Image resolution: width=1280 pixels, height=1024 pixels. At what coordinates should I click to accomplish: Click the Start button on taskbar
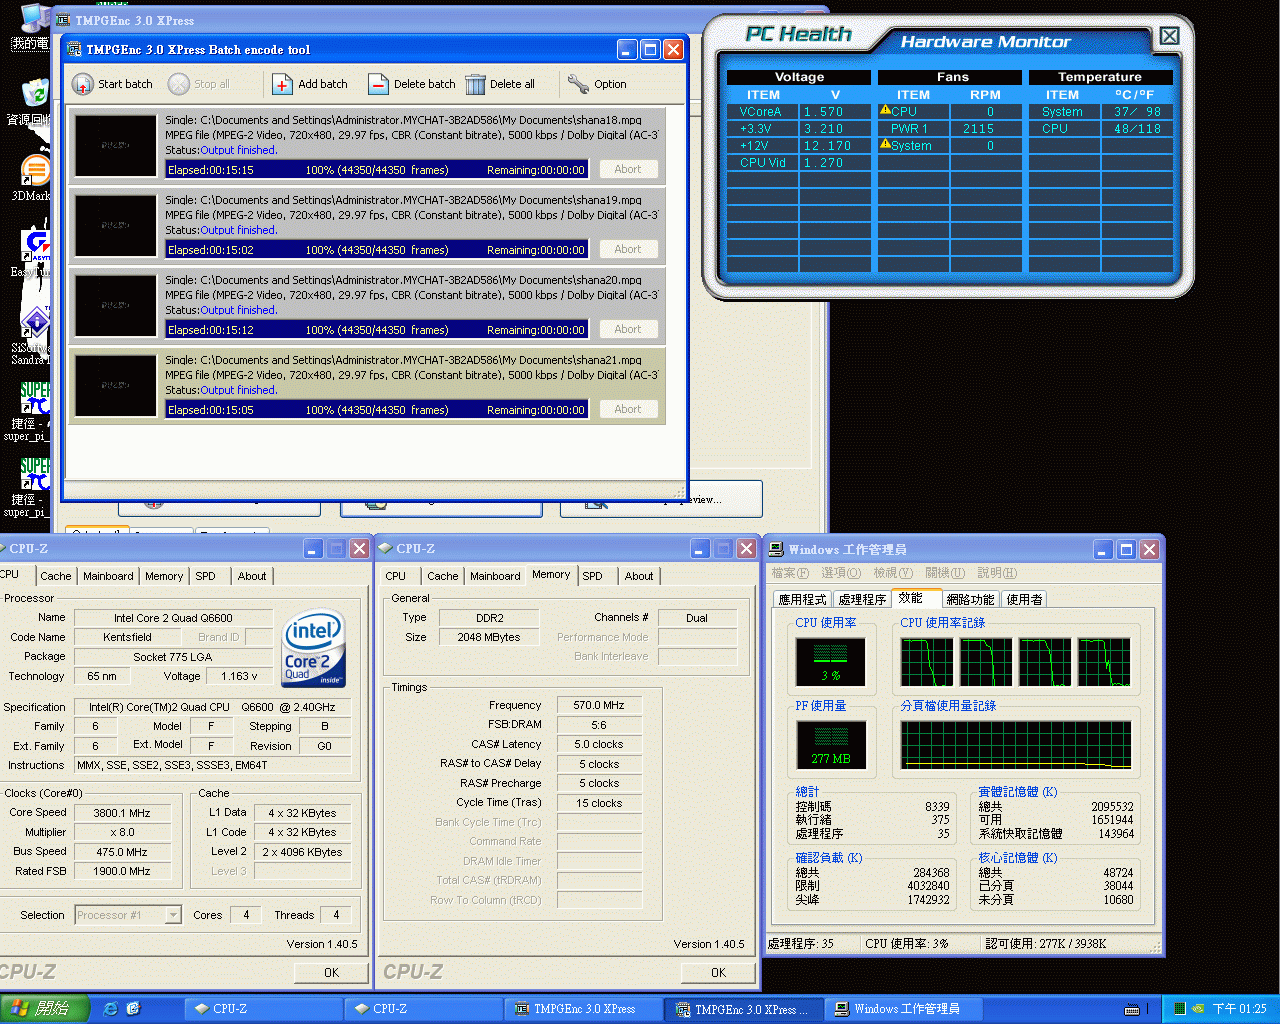click(45, 1009)
